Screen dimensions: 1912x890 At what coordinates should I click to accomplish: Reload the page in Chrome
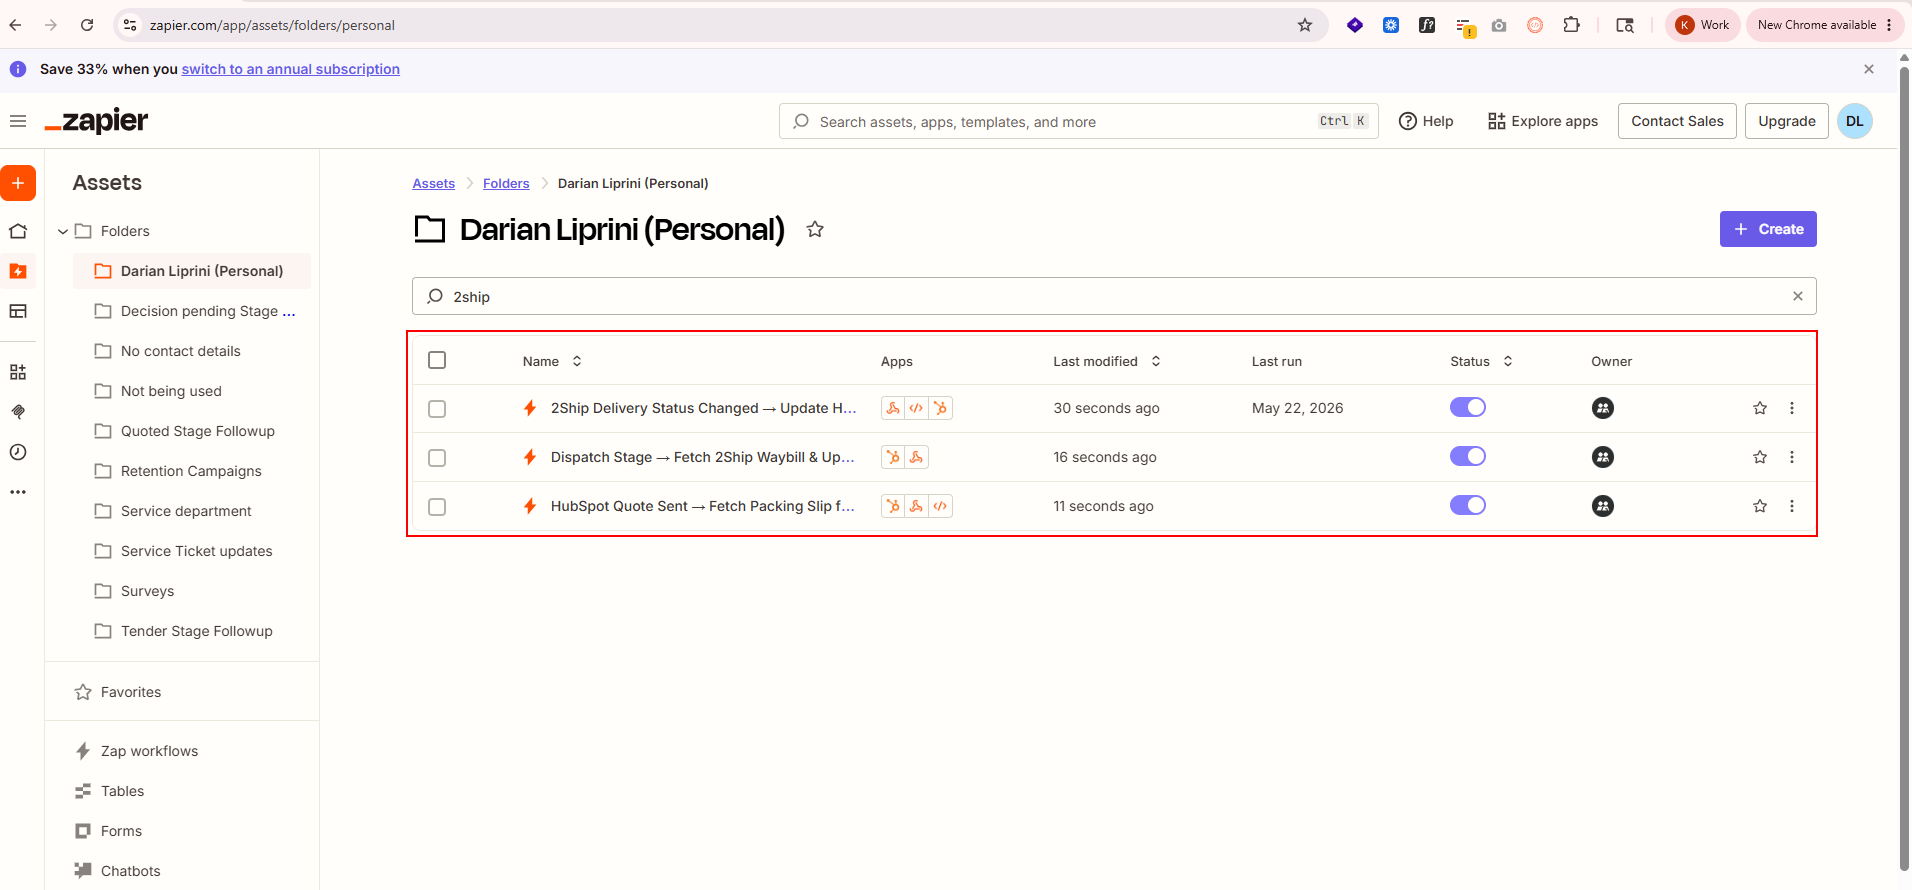pyautogui.click(x=87, y=25)
